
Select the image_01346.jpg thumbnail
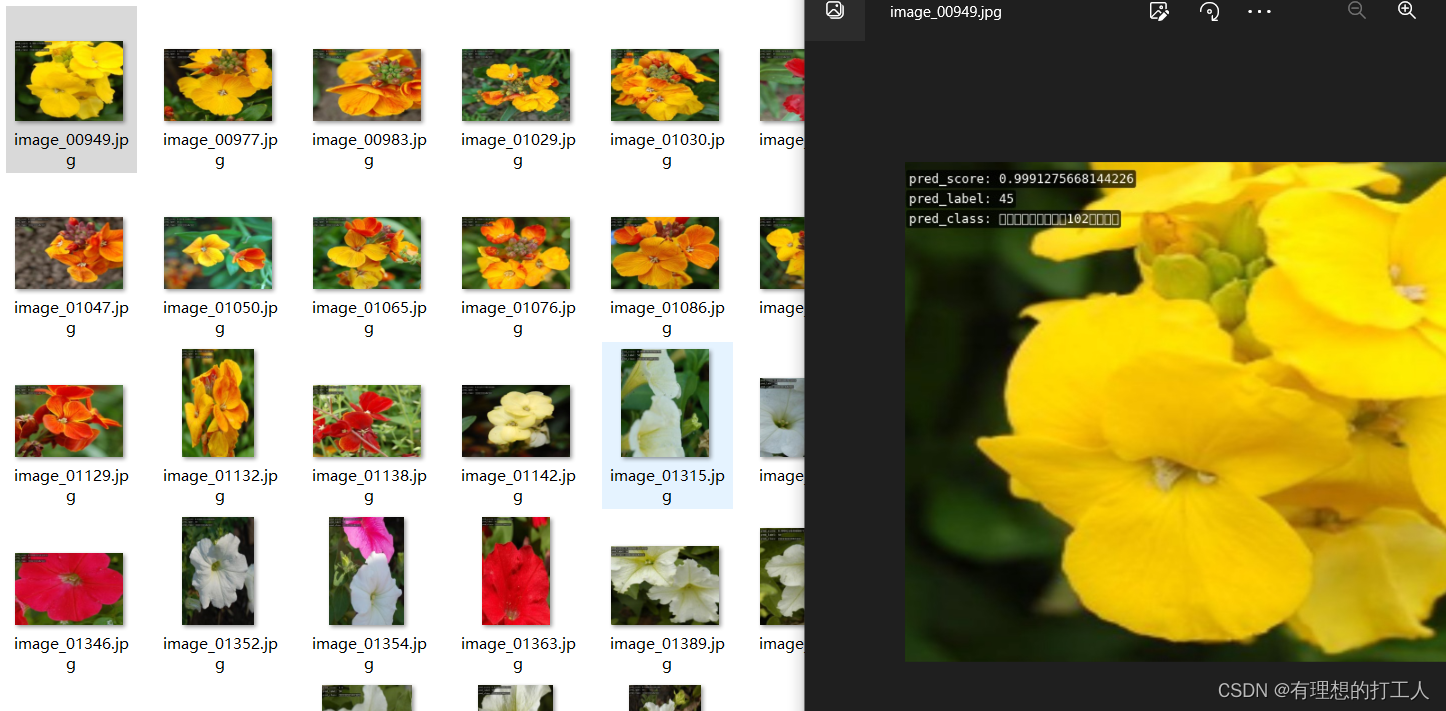69,589
